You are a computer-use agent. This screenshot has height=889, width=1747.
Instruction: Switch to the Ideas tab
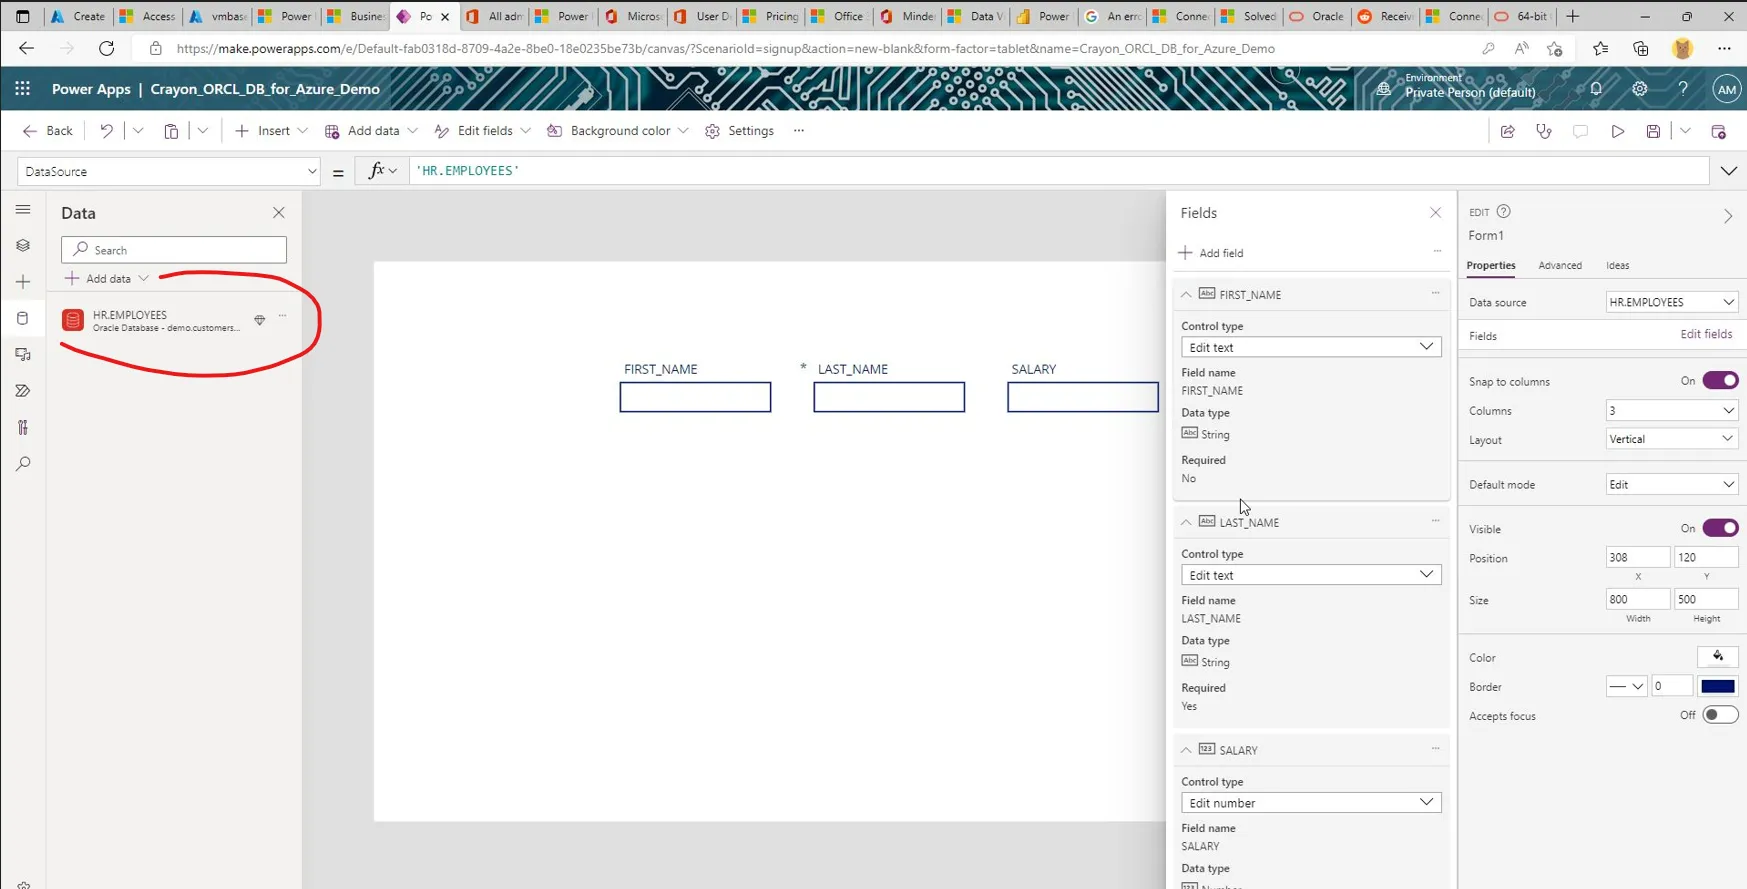[1618, 266]
